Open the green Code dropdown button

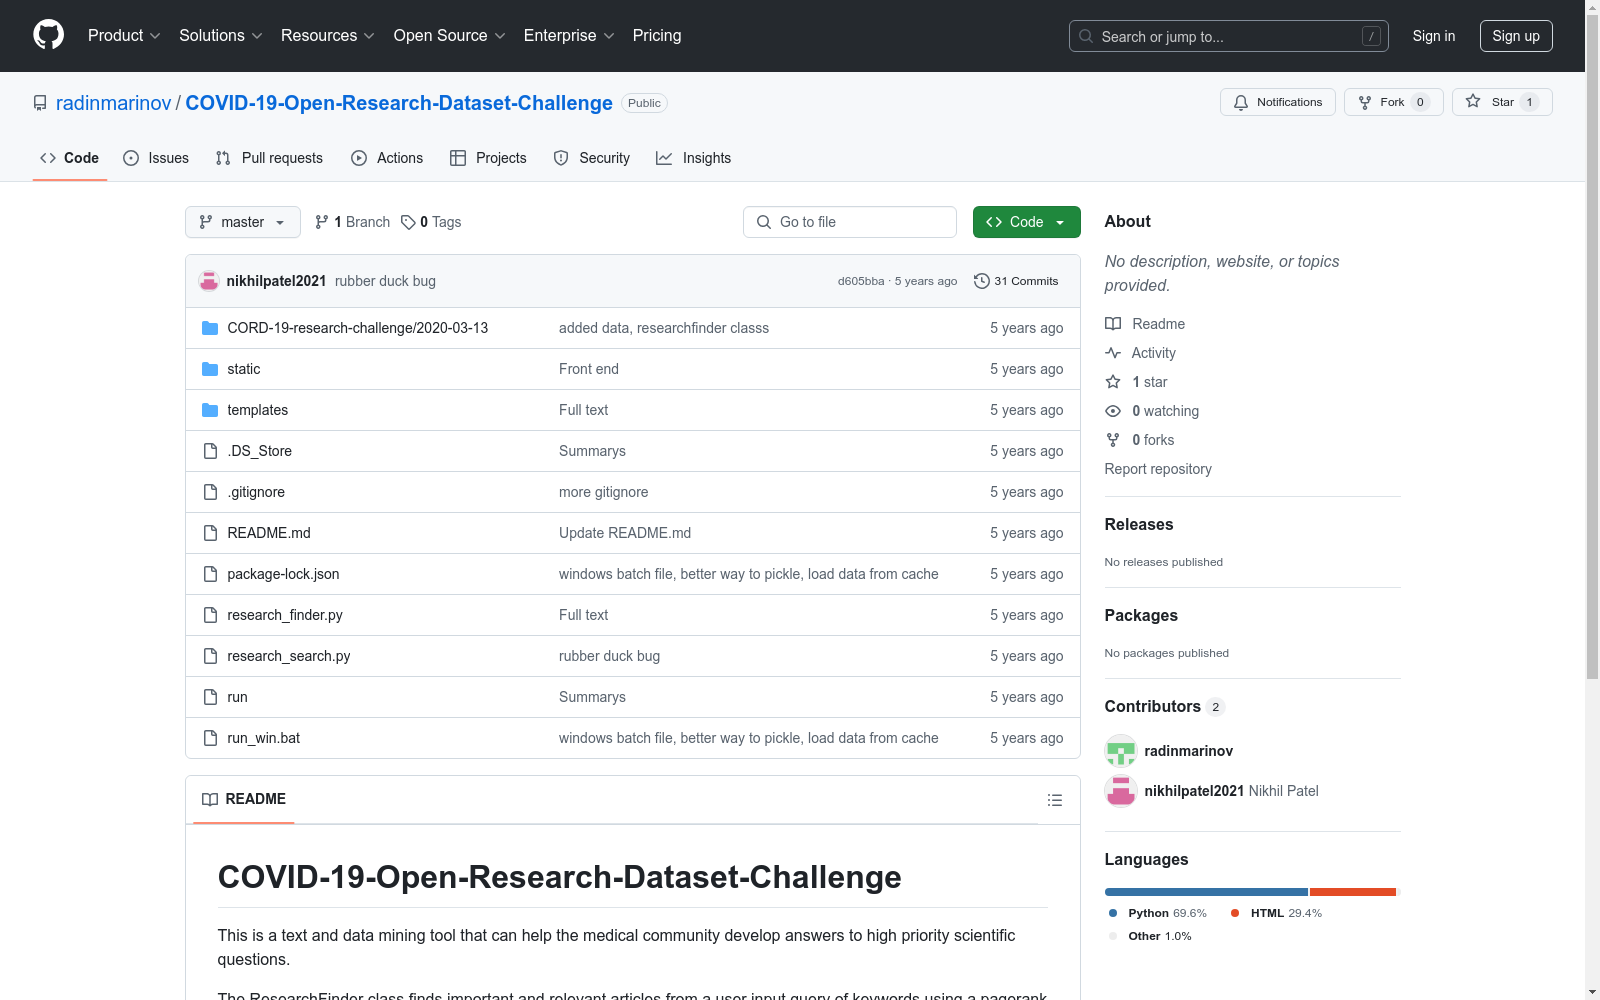click(x=1026, y=222)
